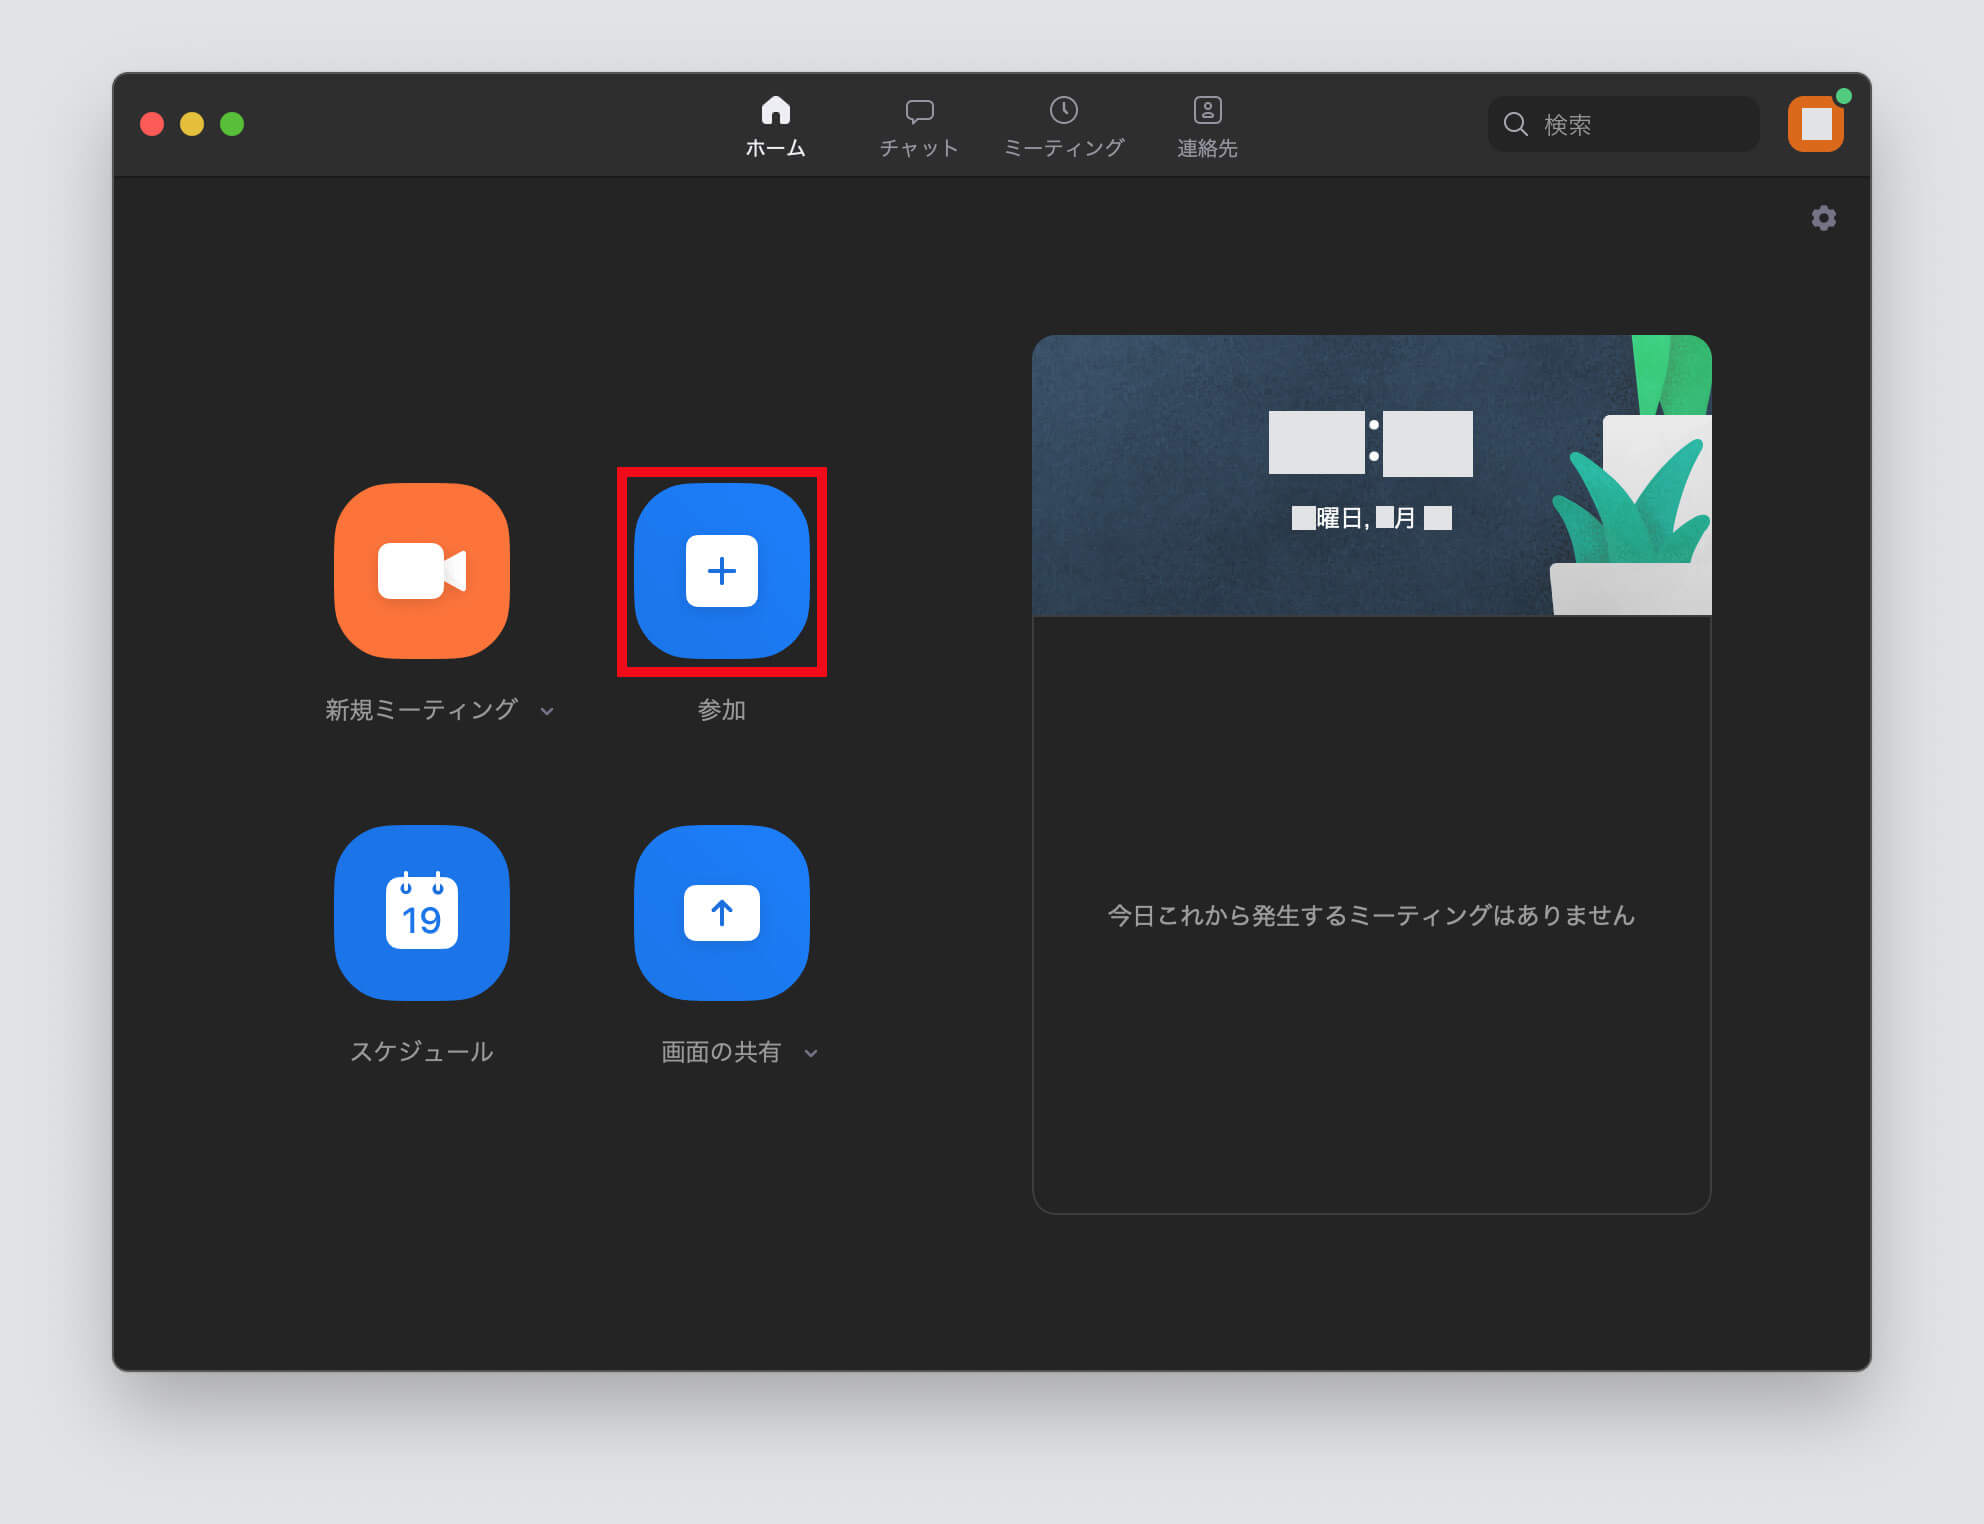Click the meetings clock icon

coord(1063,110)
